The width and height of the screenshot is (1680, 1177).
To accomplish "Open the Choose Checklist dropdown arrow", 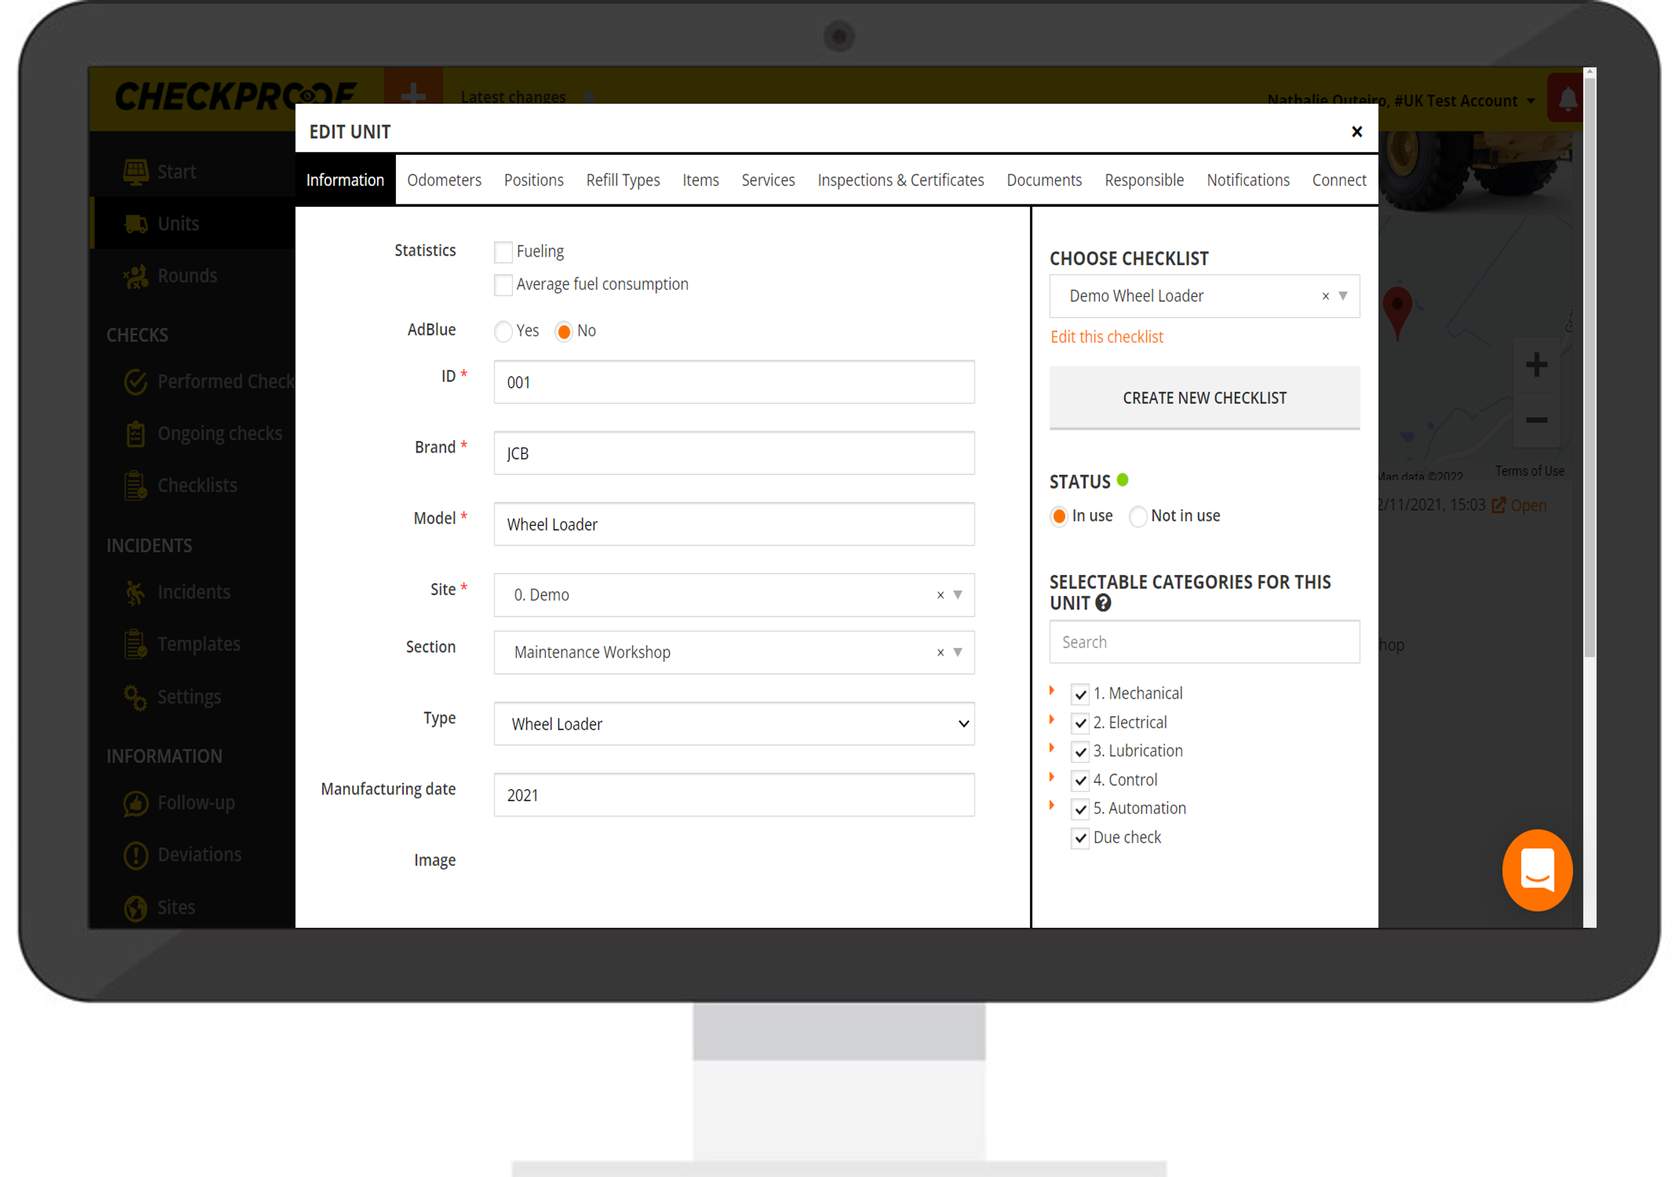I will point(1343,296).
